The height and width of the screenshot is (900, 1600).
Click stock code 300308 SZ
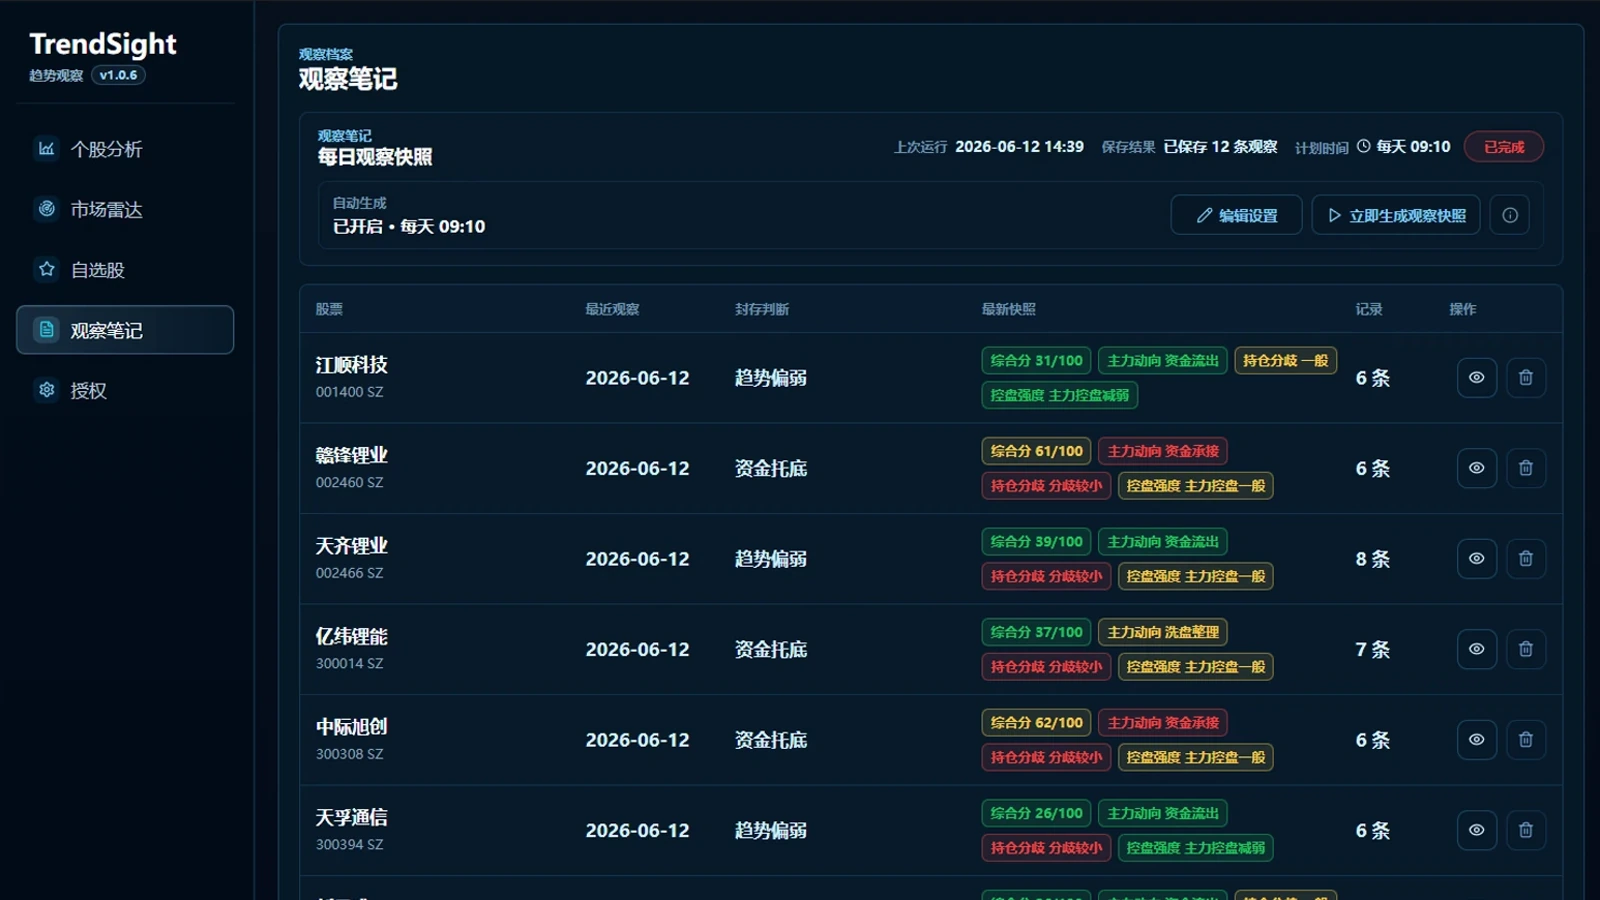[x=350, y=754]
